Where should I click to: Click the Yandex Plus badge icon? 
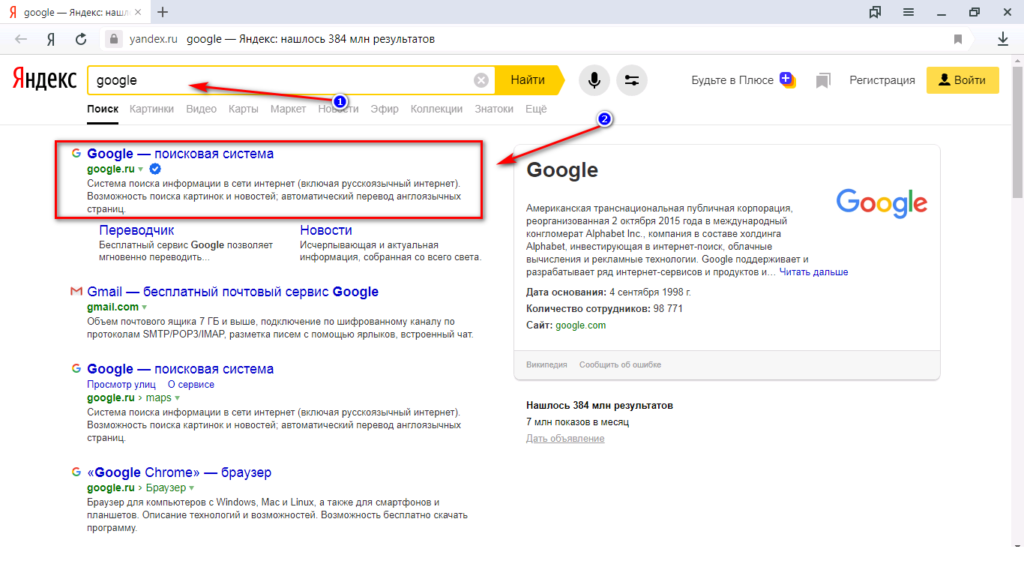pyautogui.click(x=787, y=80)
